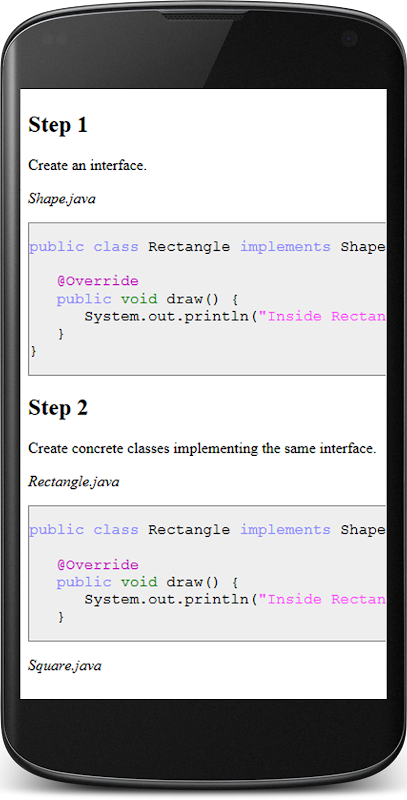The width and height of the screenshot is (407, 800).
Task: Click the 'Create concrete classes implementing' paragraph
Action: click(x=202, y=449)
